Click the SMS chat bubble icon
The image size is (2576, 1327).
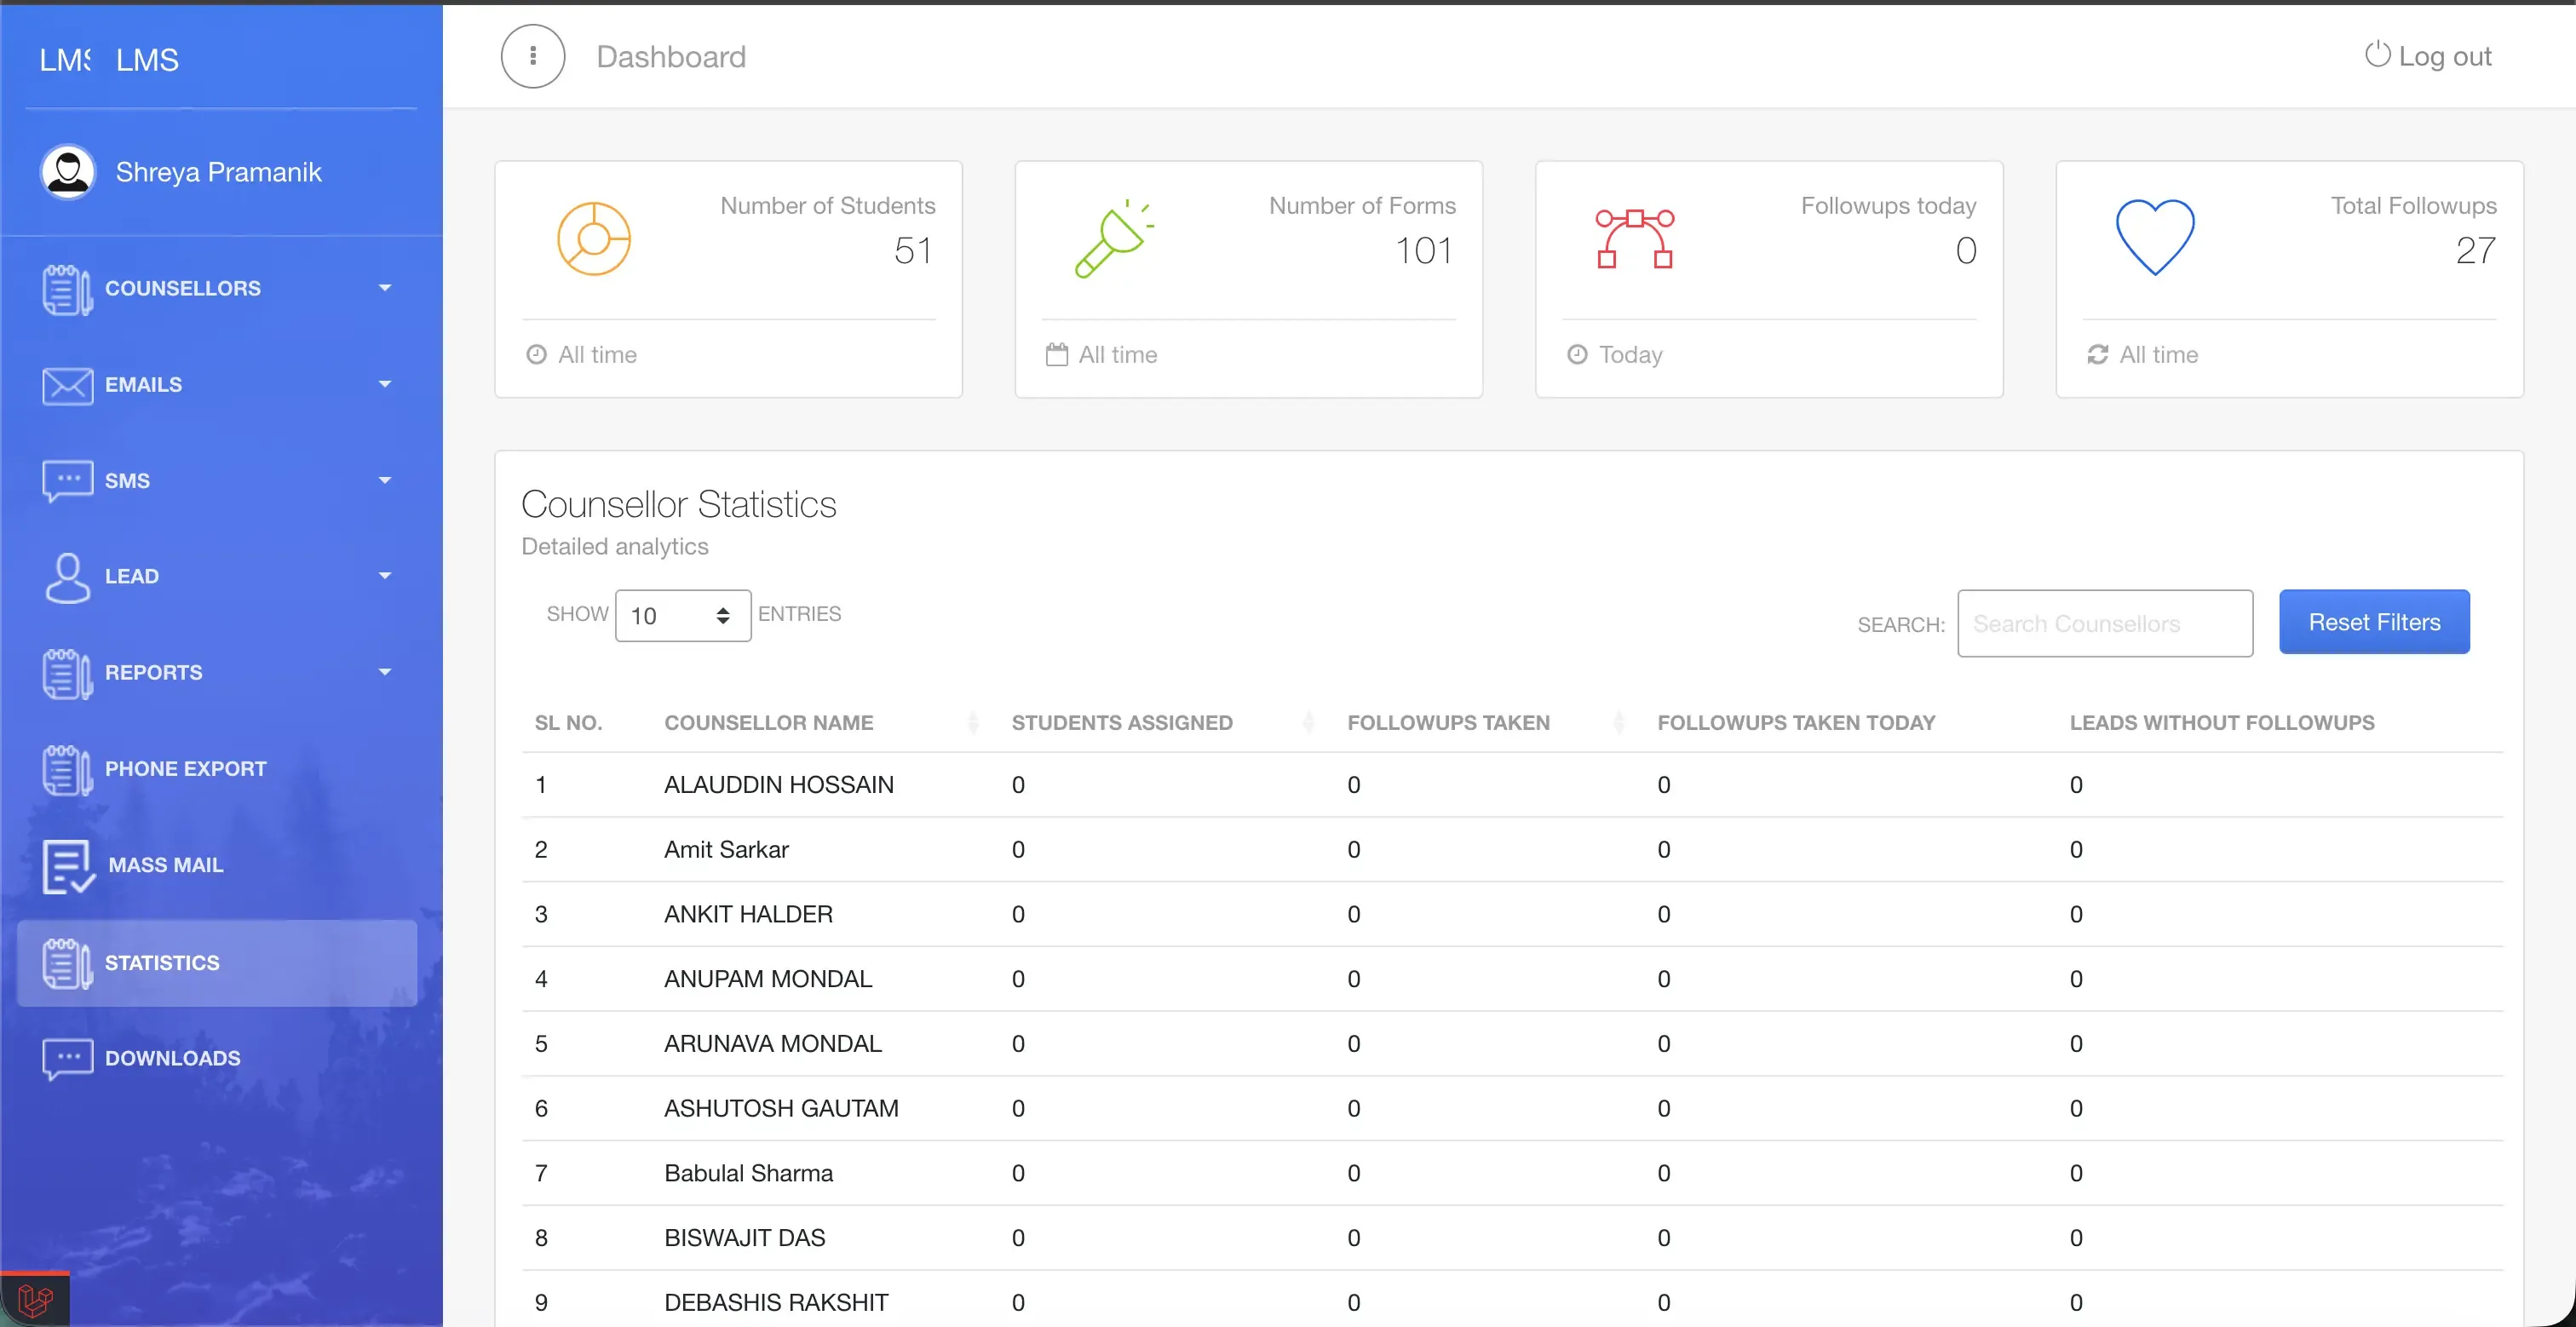(x=66, y=481)
